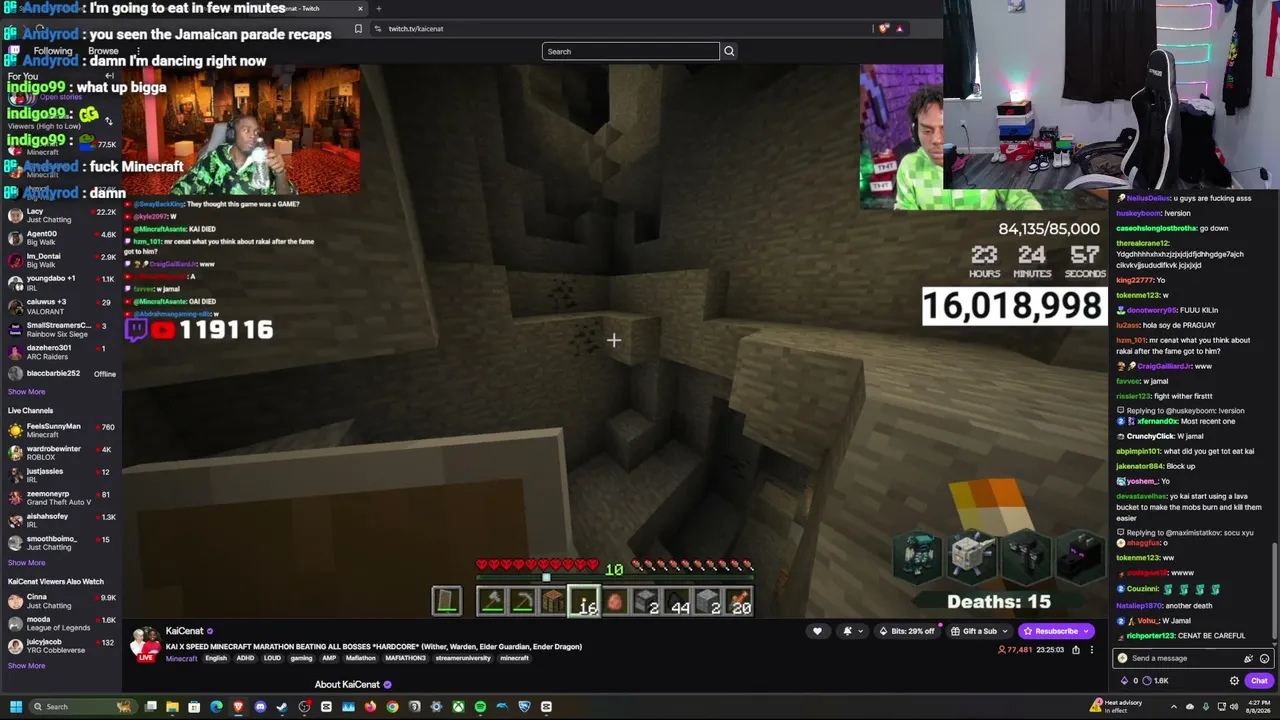Image resolution: width=1280 pixels, height=720 pixels.
Task: Open the Gift a Sub dropdown
Action: pyautogui.click(x=978, y=631)
